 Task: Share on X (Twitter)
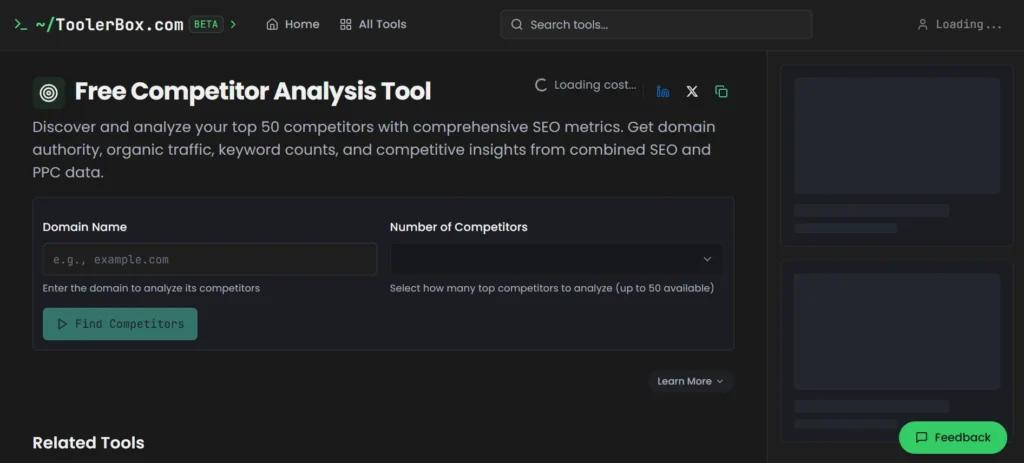(692, 91)
